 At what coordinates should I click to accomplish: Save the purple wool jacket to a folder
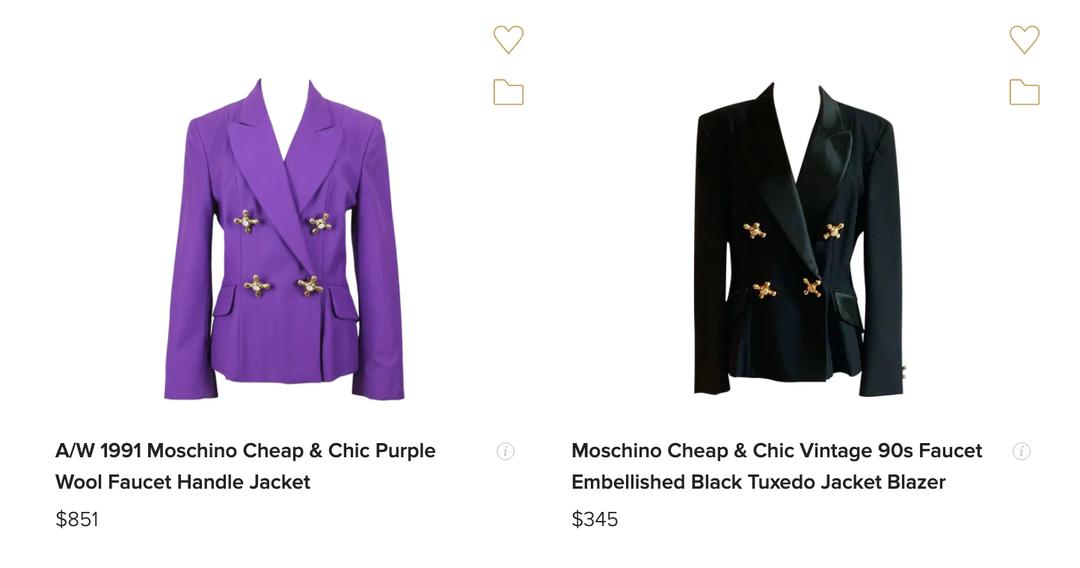[x=508, y=92]
